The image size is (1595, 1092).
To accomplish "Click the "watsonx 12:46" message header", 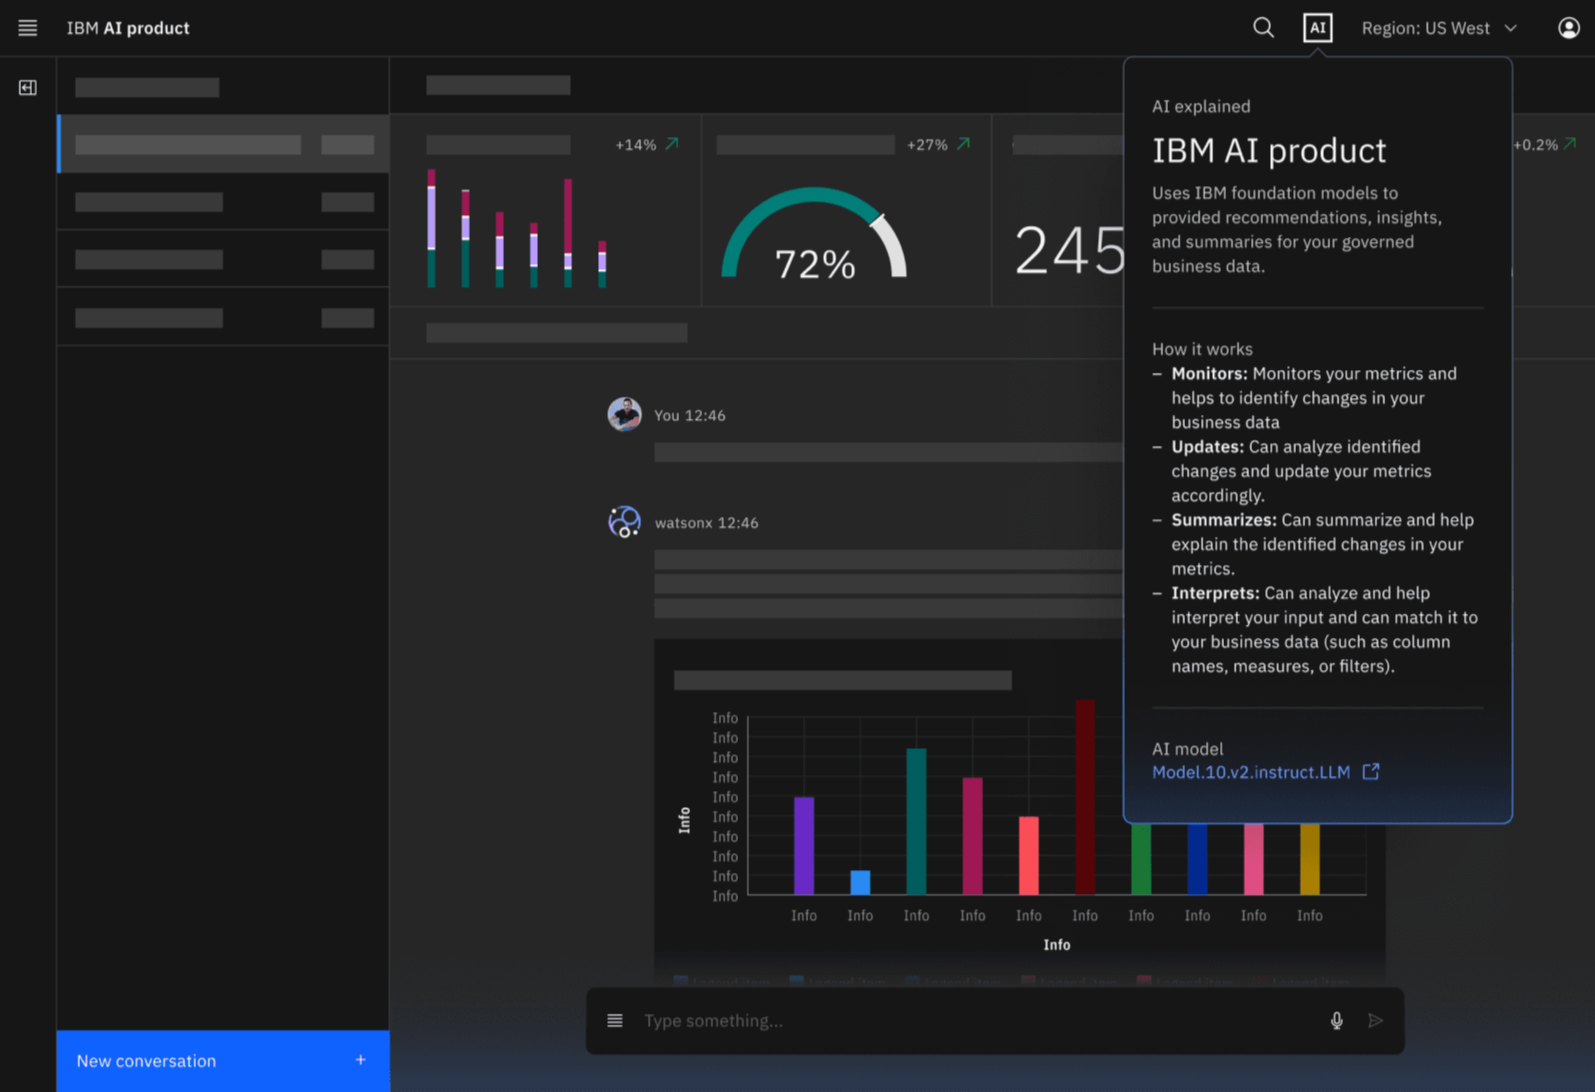I will click(x=706, y=522).
